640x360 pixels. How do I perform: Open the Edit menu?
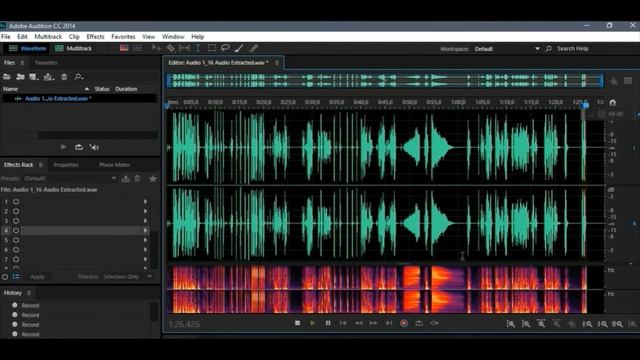22,37
